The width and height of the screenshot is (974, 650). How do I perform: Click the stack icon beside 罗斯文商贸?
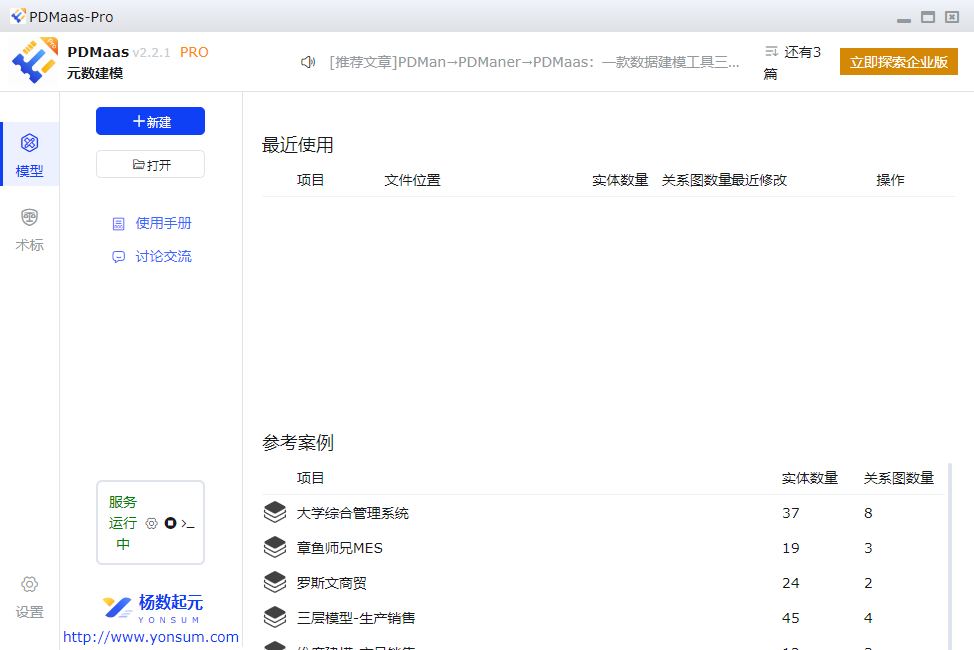pos(275,582)
